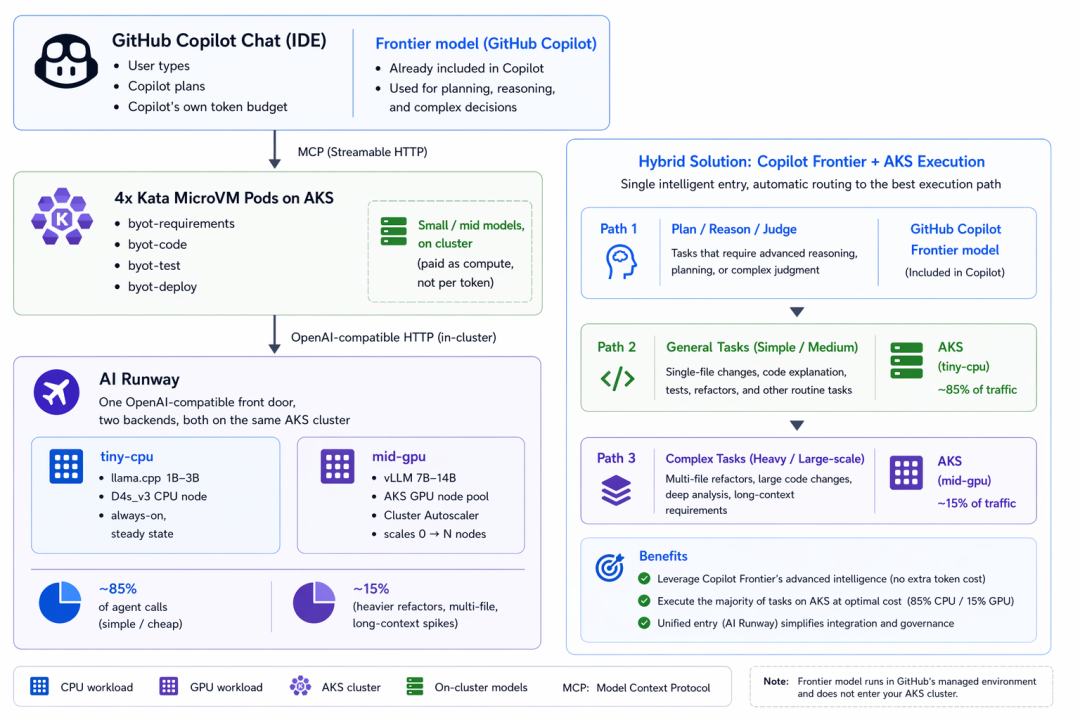Click the Path 2 code brackets icon

tap(618, 378)
